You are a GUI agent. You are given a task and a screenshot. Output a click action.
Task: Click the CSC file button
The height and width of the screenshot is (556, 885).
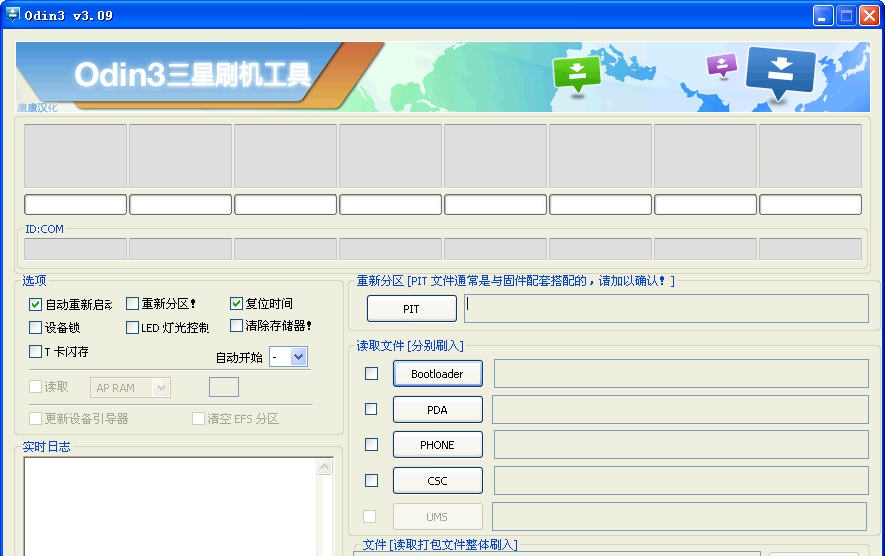click(437, 480)
